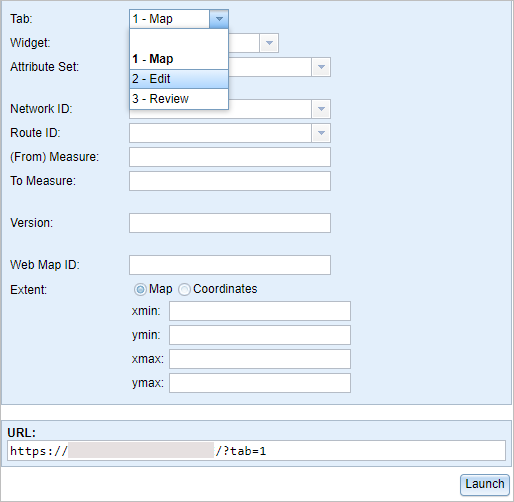The height and width of the screenshot is (502, 514).
Task: Focus the (From) Measure input field
Action: tap(230, 157)
